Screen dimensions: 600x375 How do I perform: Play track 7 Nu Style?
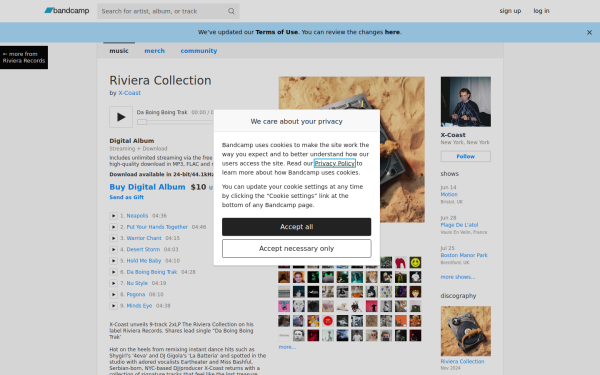coord(113,283)
